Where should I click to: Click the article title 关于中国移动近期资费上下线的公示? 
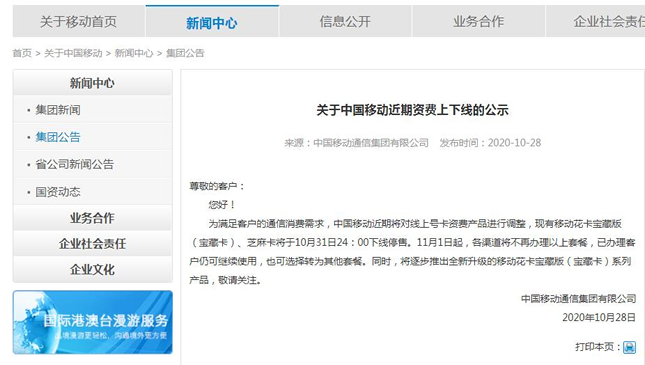click(x=412, y=110)
